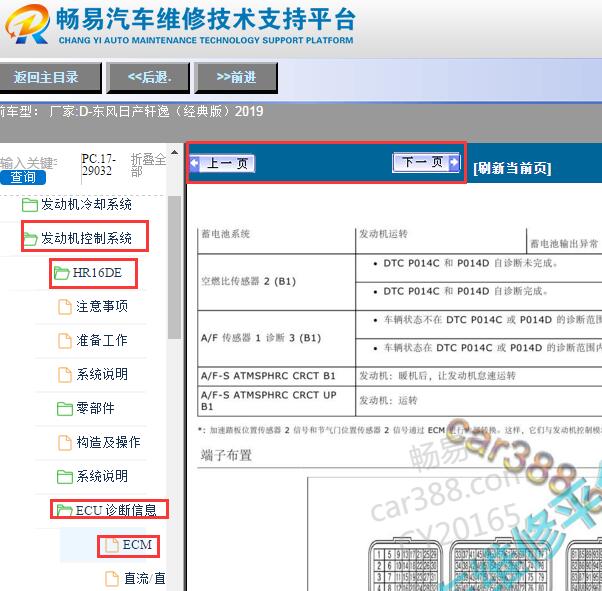This screenshot has height=591, width=602.
Task: Select the 空燃比传感器 2 (B1) cell
Action: (x=276, y=282)
